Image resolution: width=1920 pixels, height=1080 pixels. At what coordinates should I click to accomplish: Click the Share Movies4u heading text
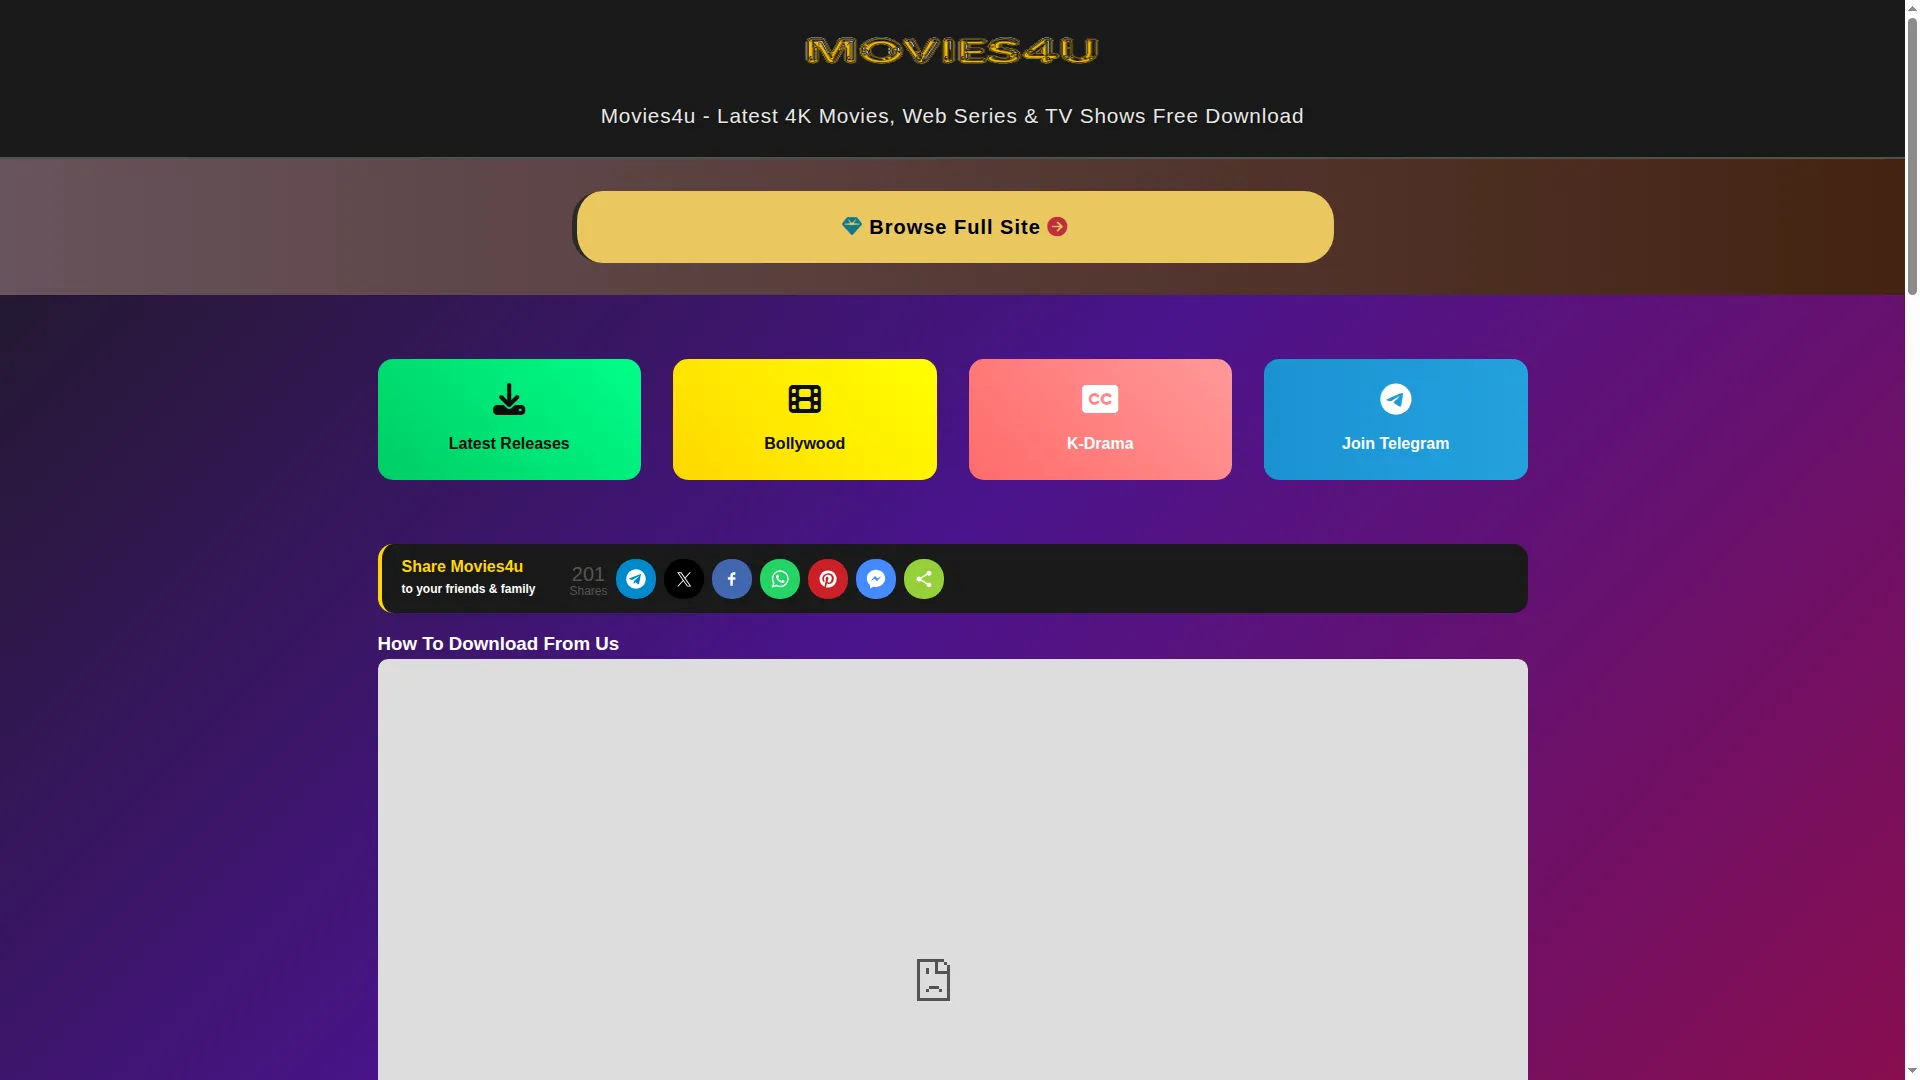[462, 566]
